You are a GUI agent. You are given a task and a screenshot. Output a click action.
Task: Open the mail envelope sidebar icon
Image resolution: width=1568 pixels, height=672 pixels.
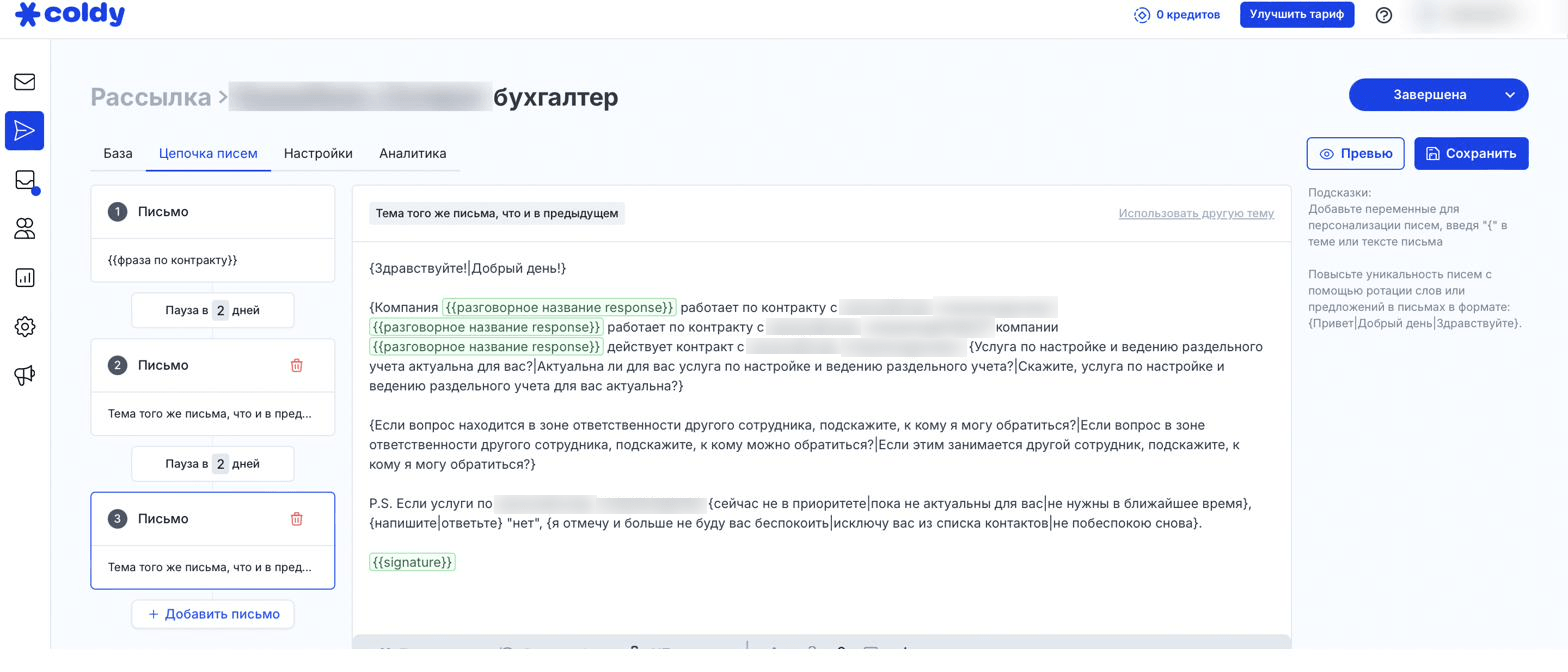point(25,82)
